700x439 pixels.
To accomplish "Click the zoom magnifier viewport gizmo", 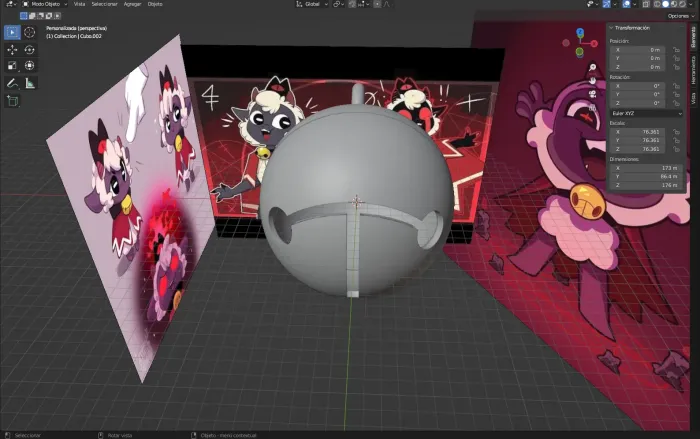I will tap(592, 67).
